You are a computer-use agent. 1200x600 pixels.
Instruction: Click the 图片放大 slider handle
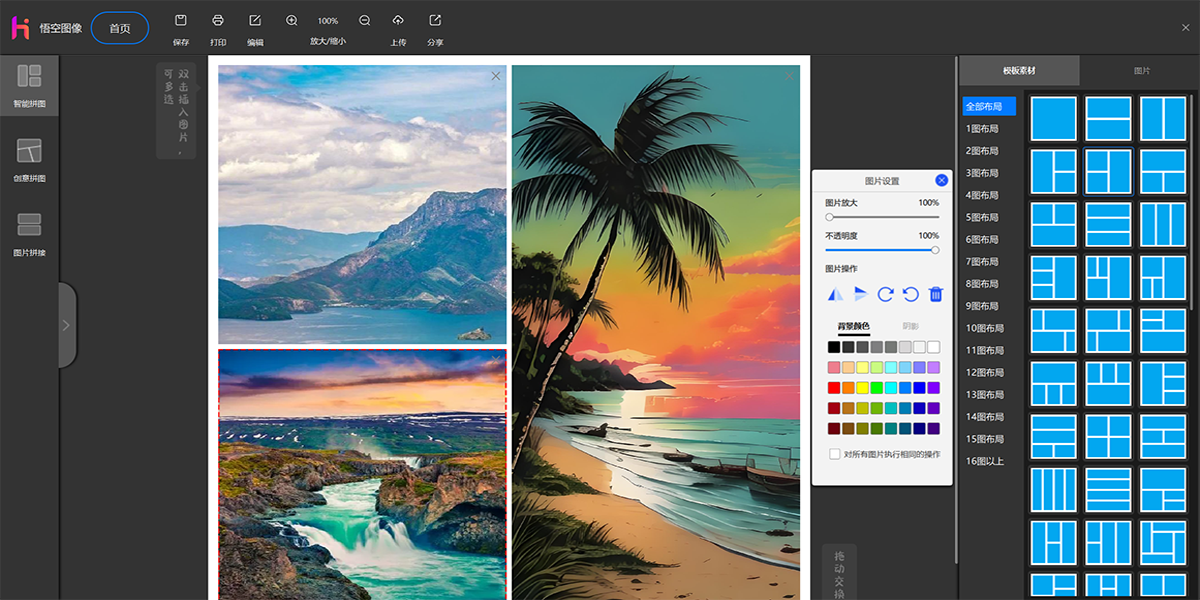830,217
